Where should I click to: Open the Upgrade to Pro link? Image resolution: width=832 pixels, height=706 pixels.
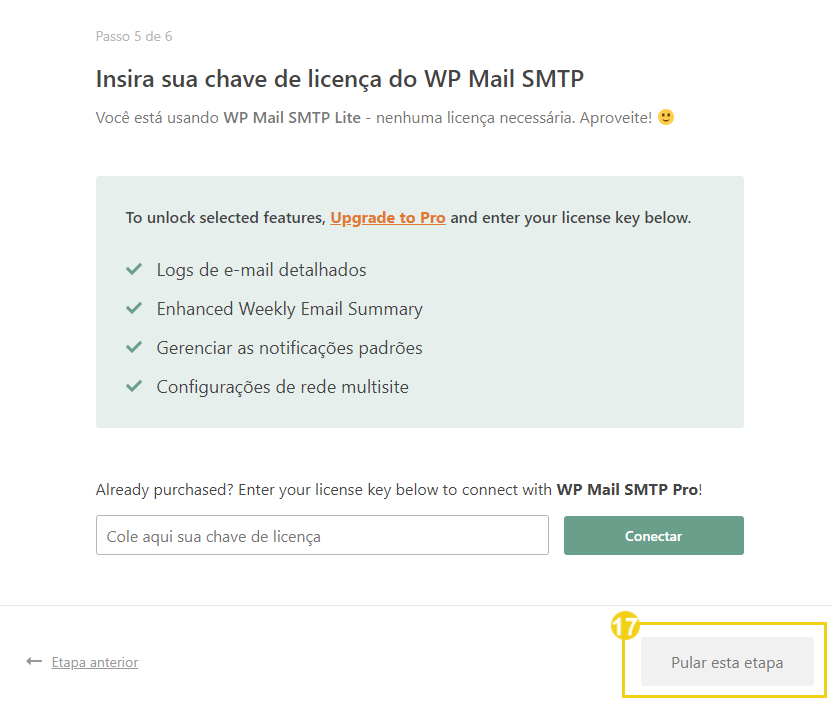coord(387,218)
